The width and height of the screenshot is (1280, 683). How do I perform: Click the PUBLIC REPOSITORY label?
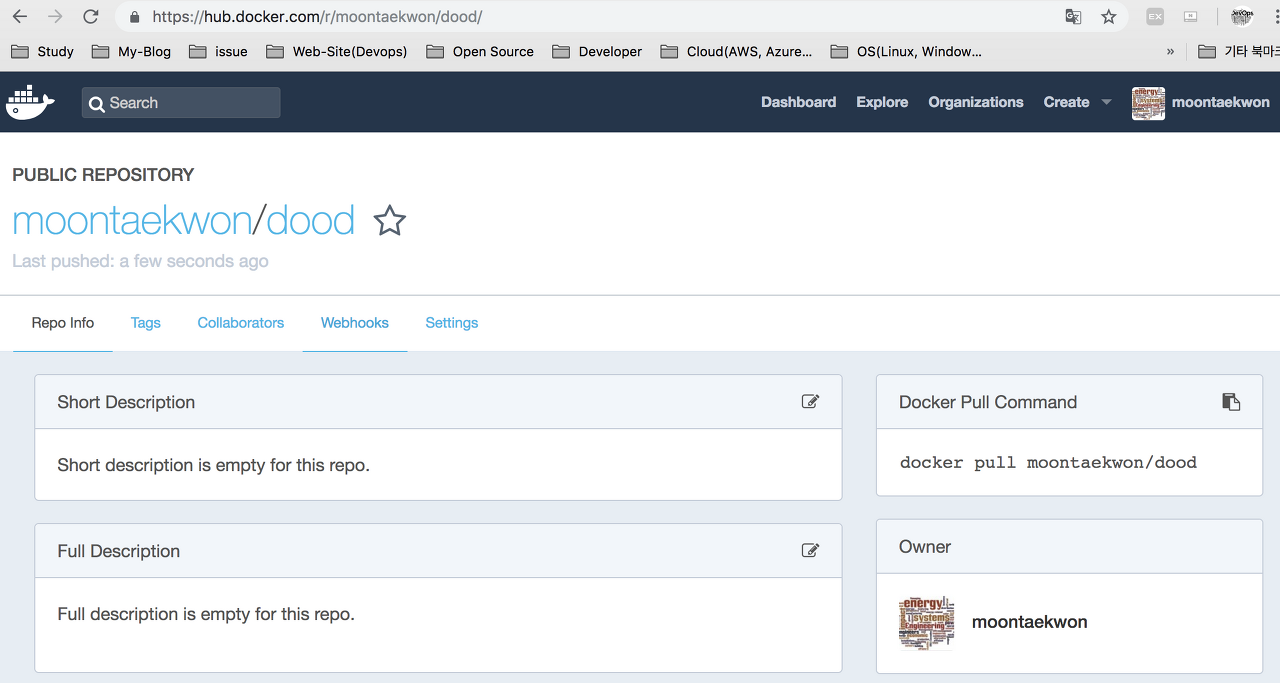(103, 175)
